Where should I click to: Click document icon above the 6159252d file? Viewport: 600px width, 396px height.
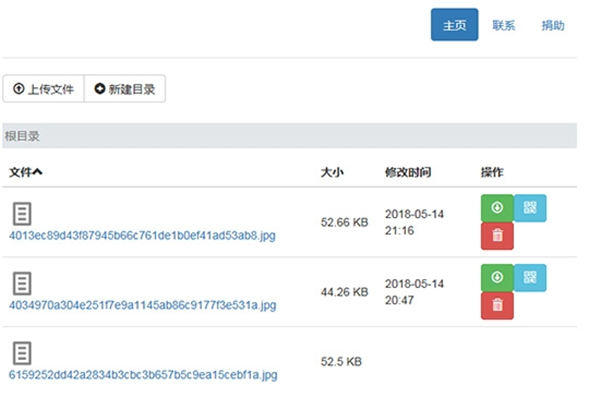point(22,353)
